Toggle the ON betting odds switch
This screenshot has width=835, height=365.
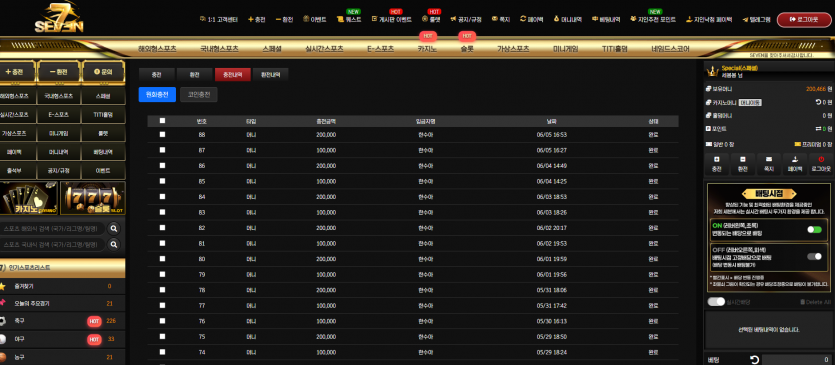(814, 230)
